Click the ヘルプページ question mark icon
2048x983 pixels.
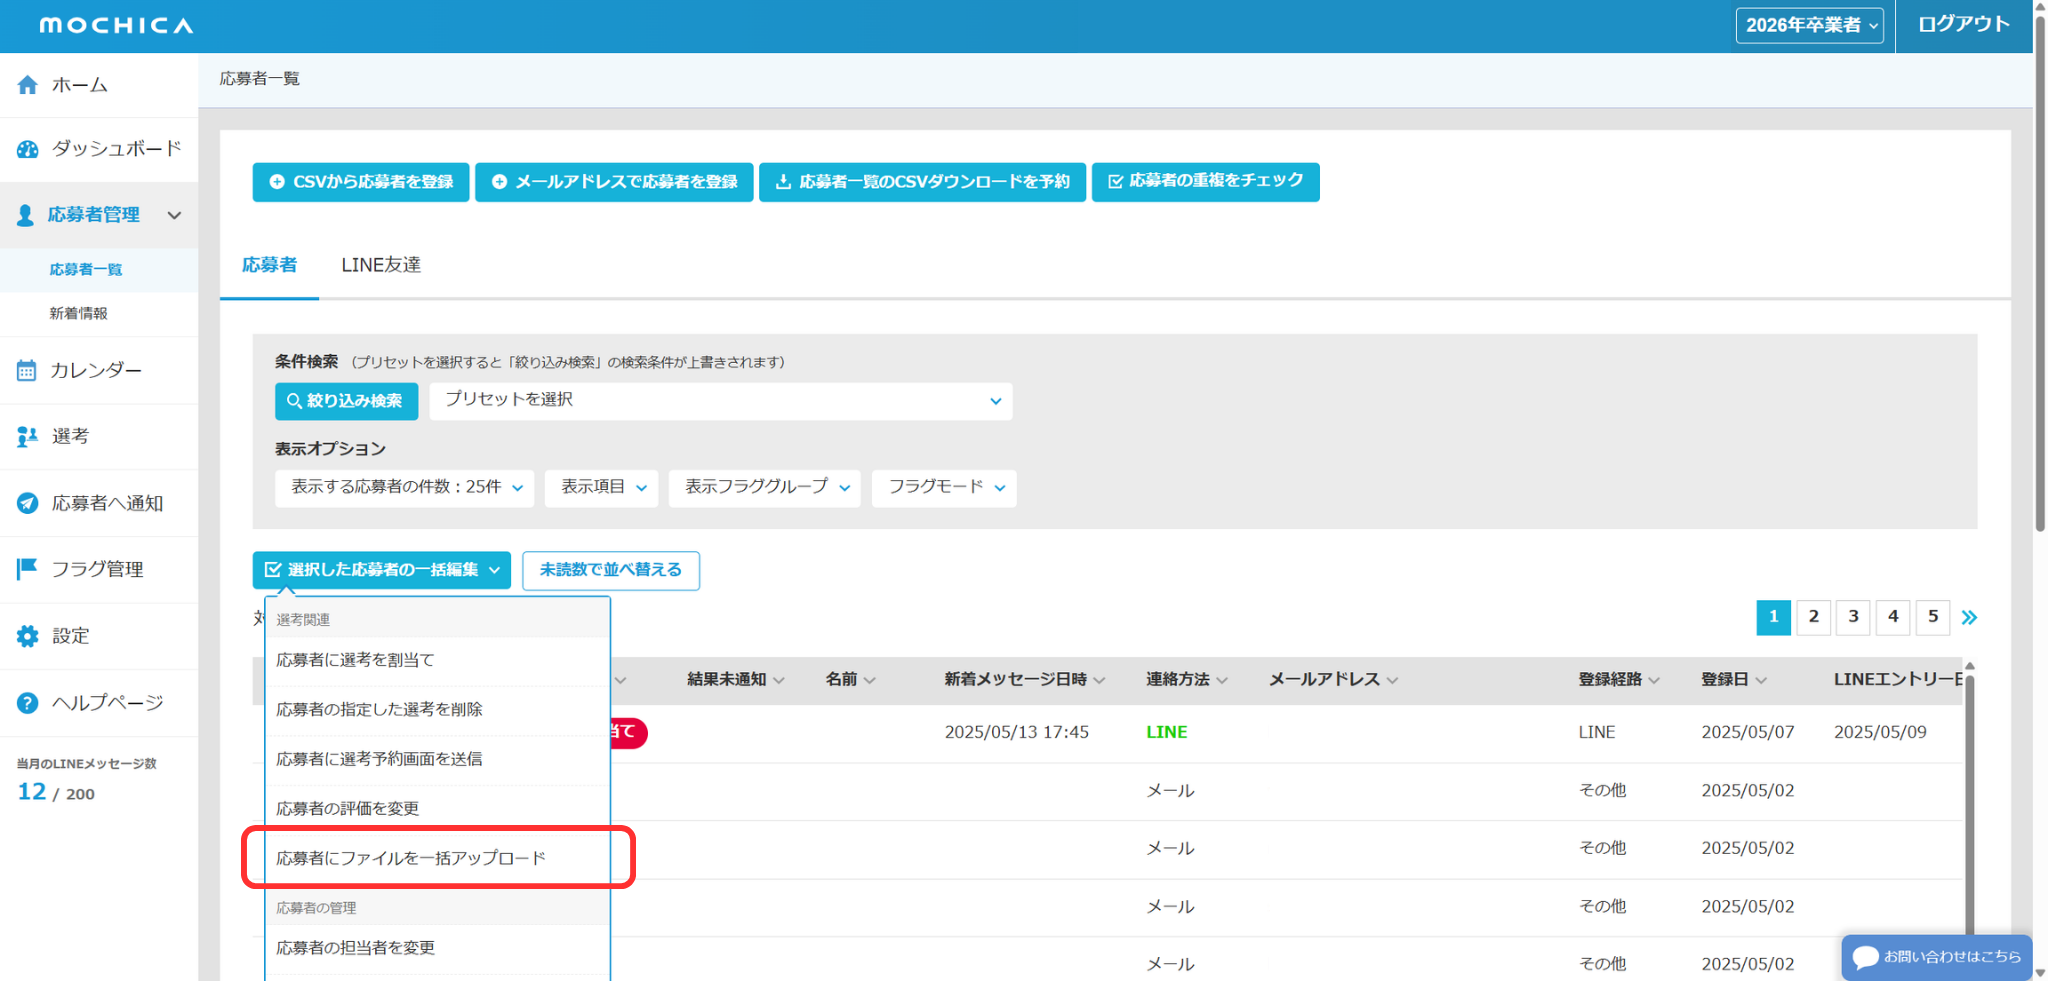point(27,703)
